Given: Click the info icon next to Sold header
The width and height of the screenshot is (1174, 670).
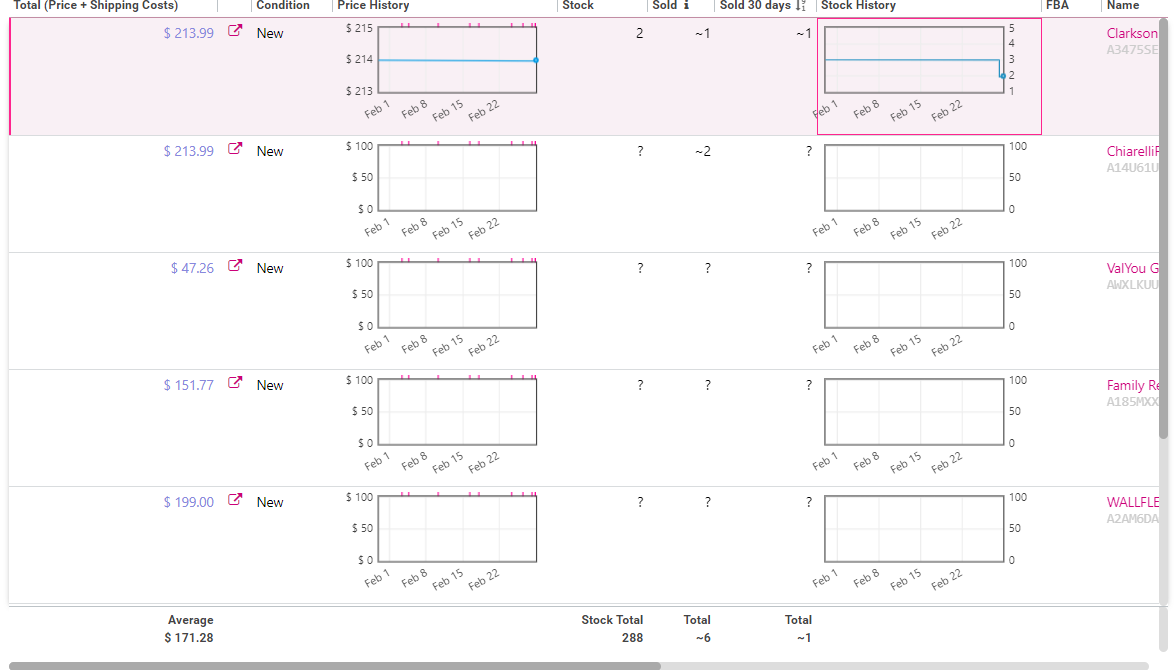Looking at the screenshot, I should pos(686,5).
